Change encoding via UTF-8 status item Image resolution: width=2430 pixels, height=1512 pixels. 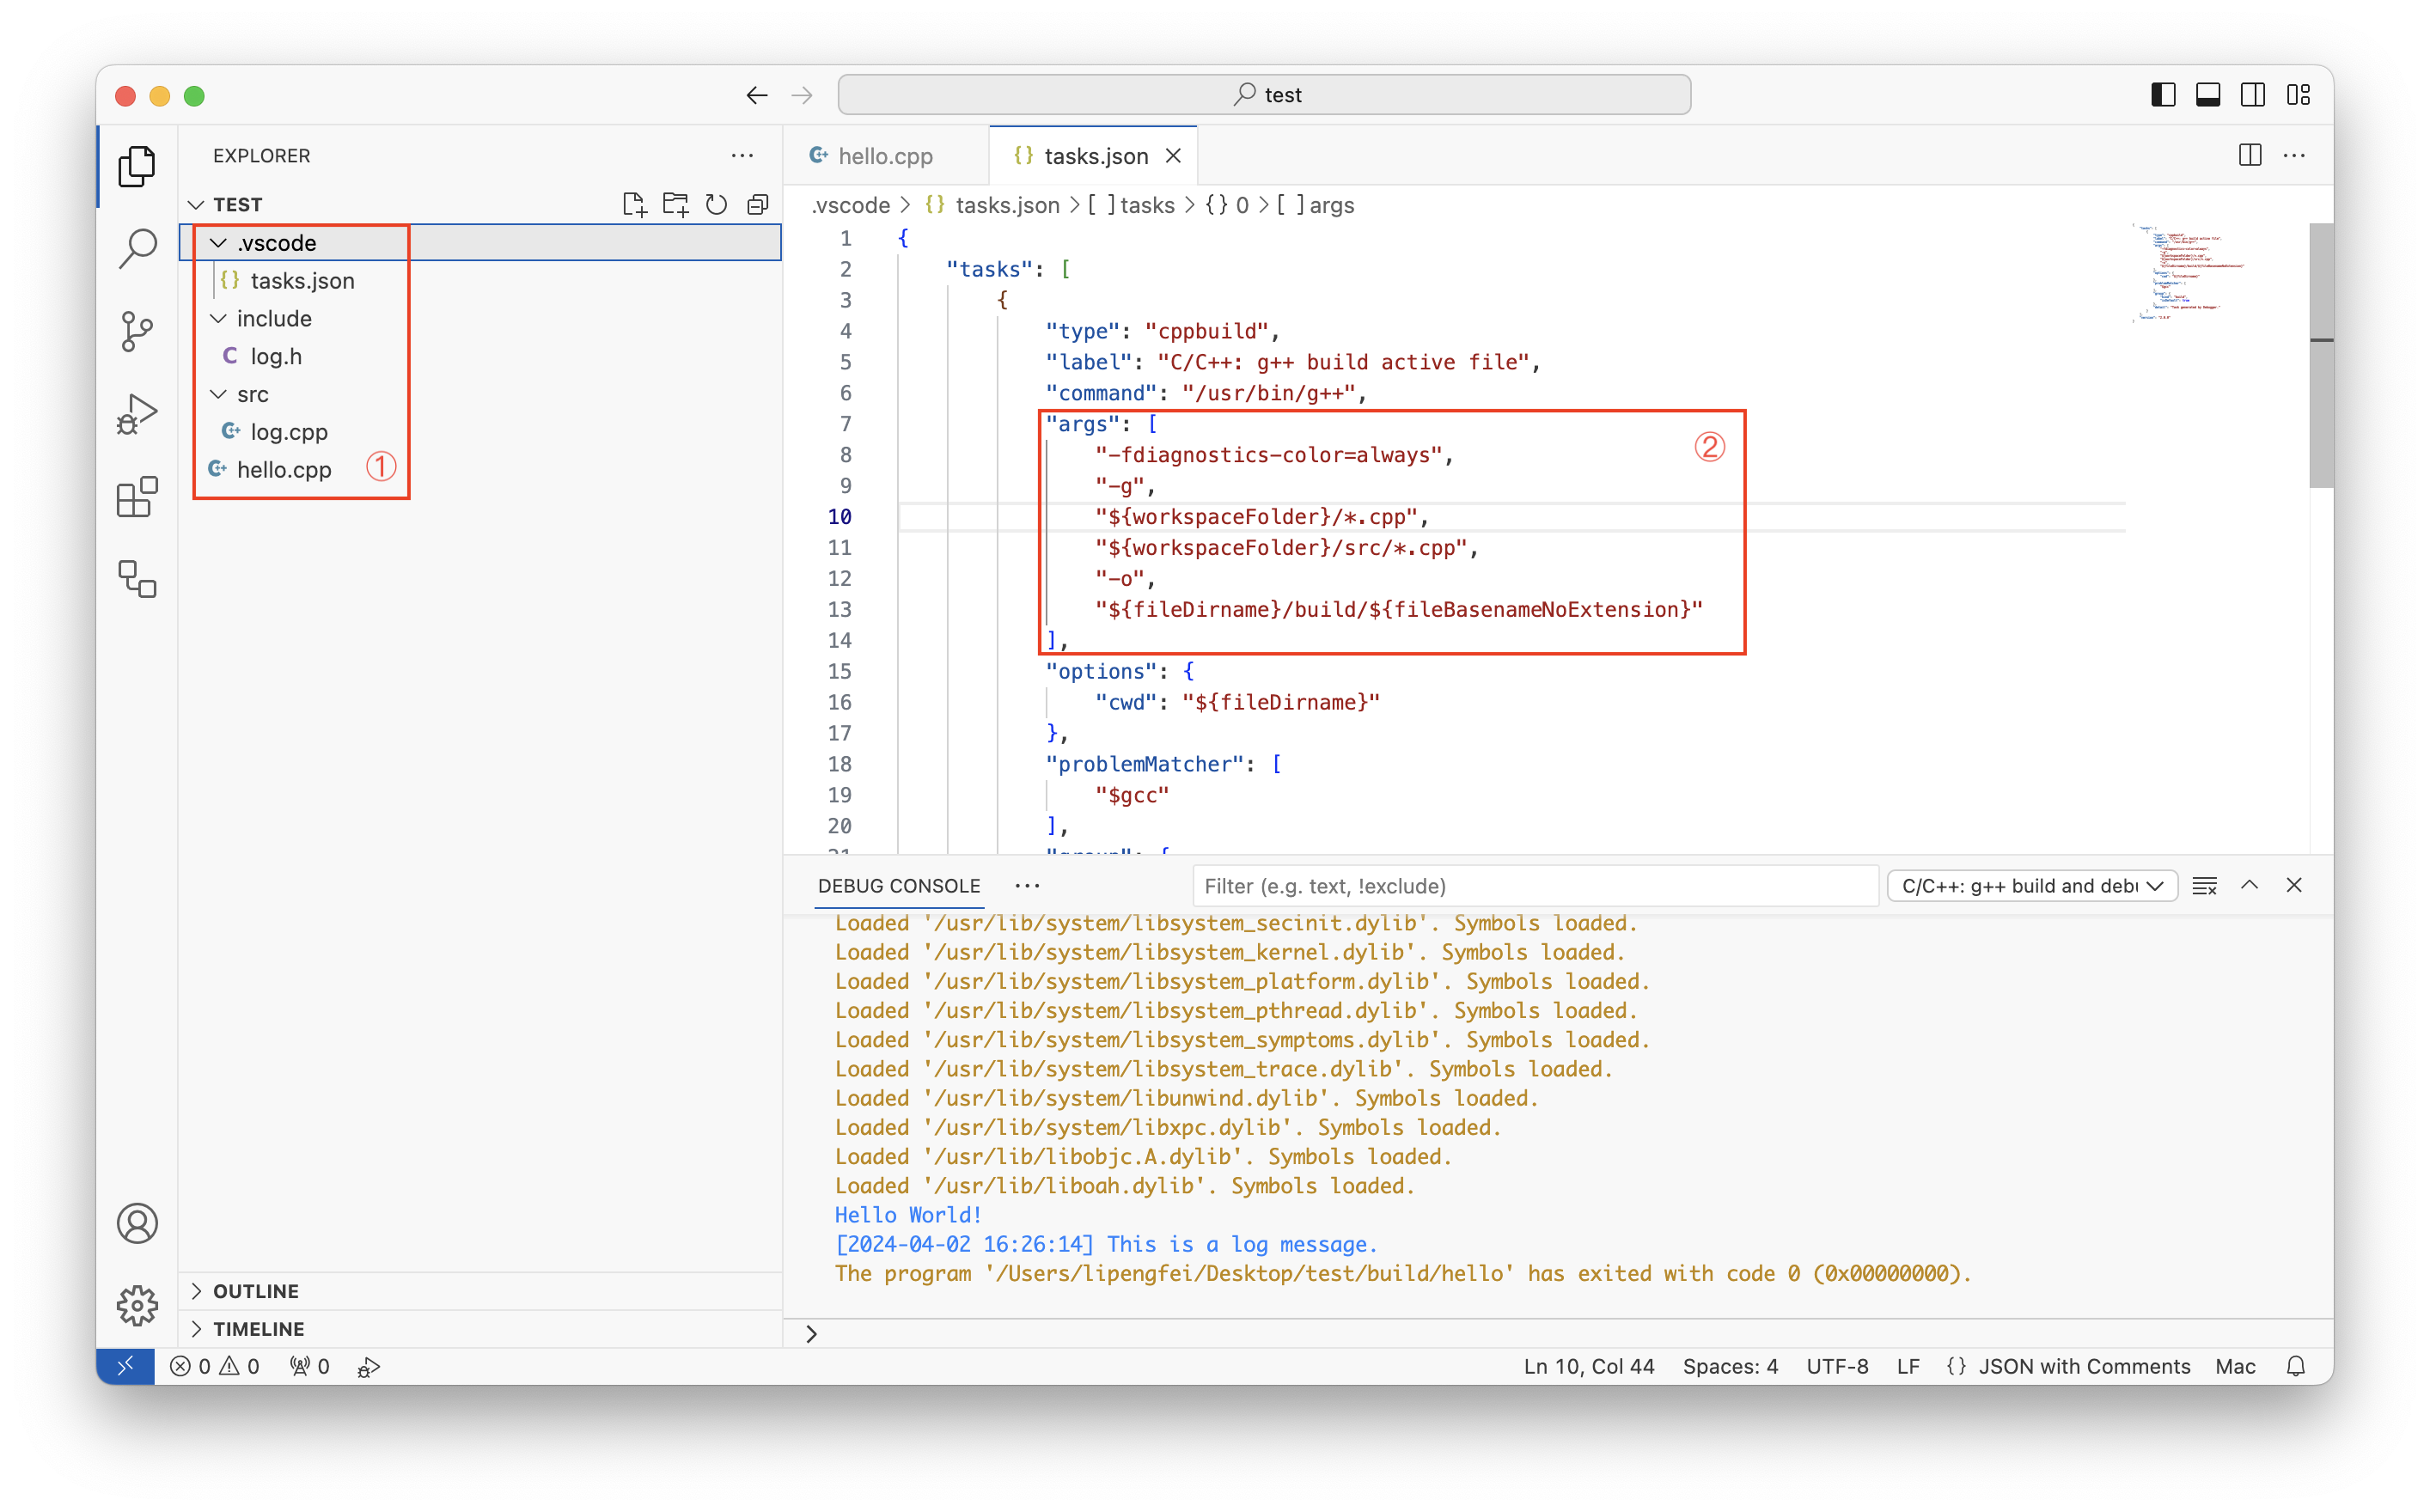click(x=1837, y=1367)
